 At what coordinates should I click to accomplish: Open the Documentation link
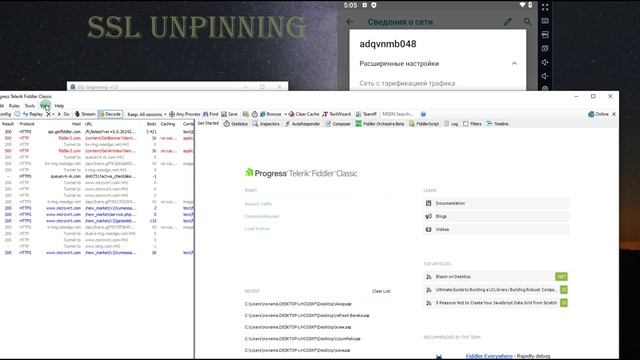pyautogui.click(x=496, y=203)
